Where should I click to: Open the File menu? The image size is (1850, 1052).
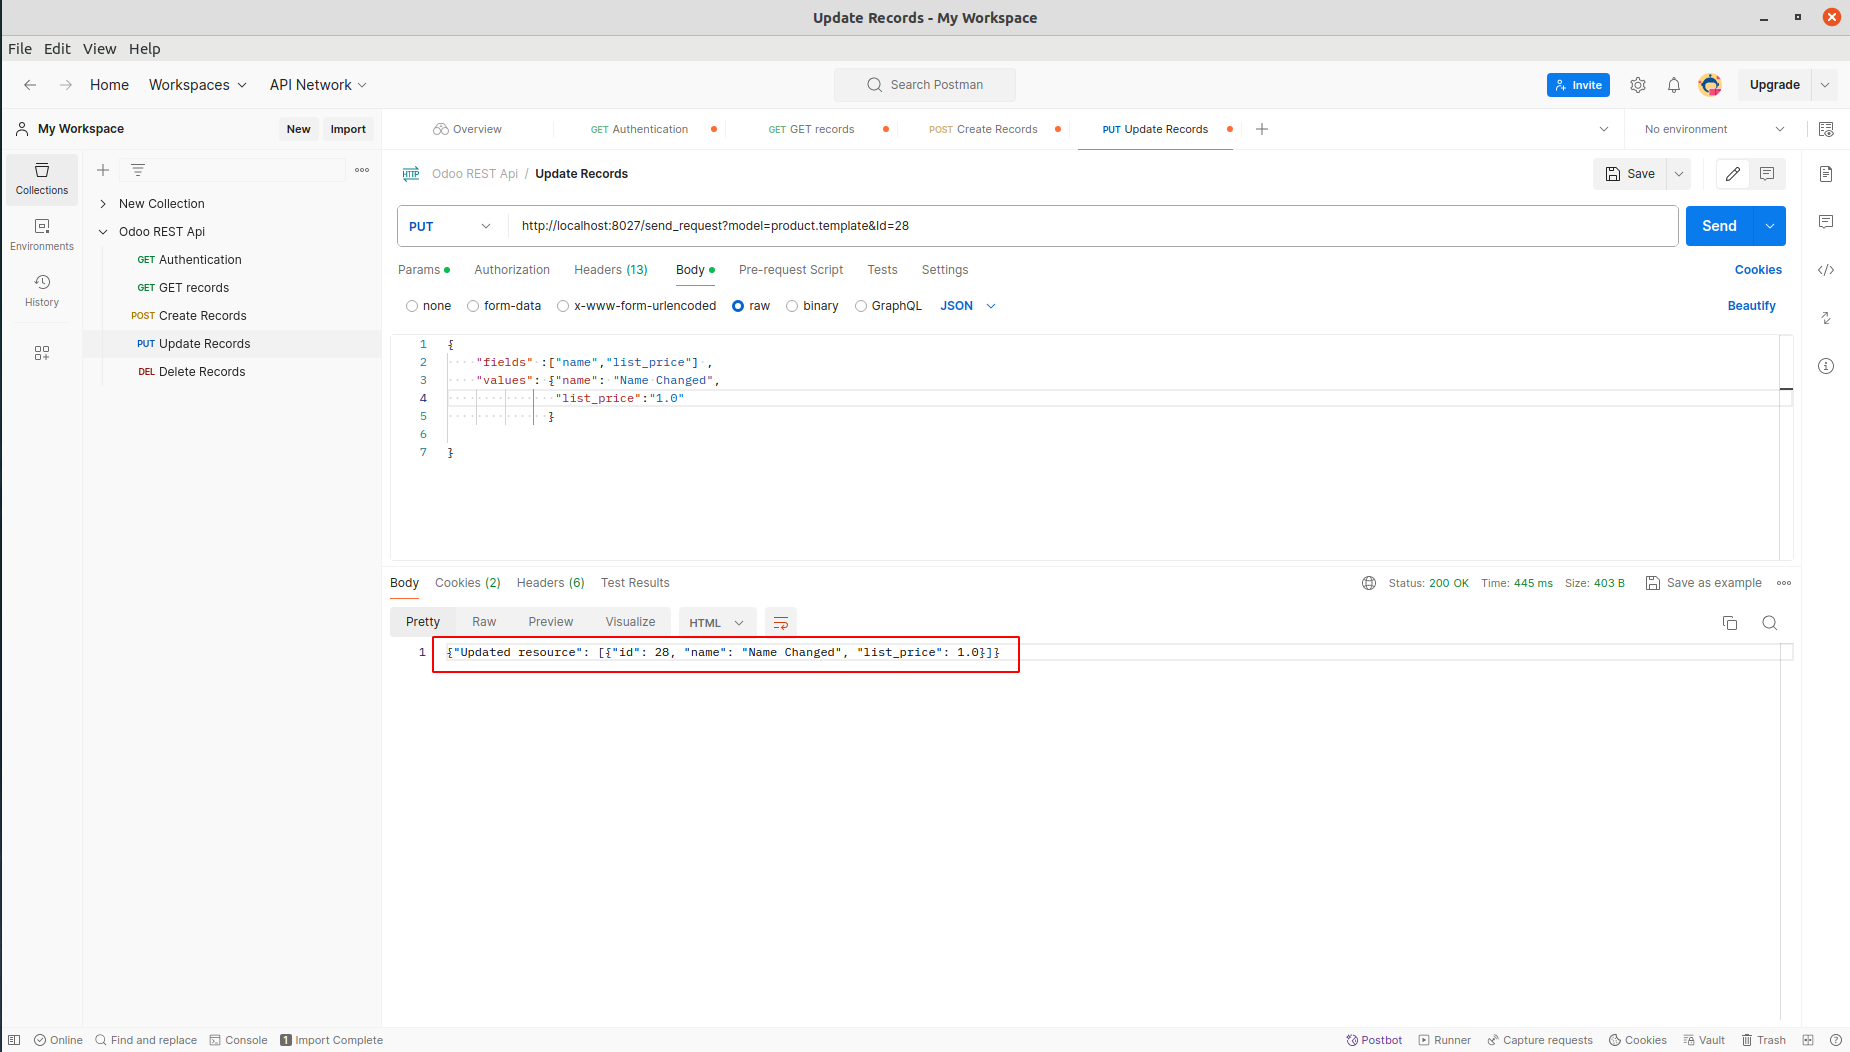20,49
